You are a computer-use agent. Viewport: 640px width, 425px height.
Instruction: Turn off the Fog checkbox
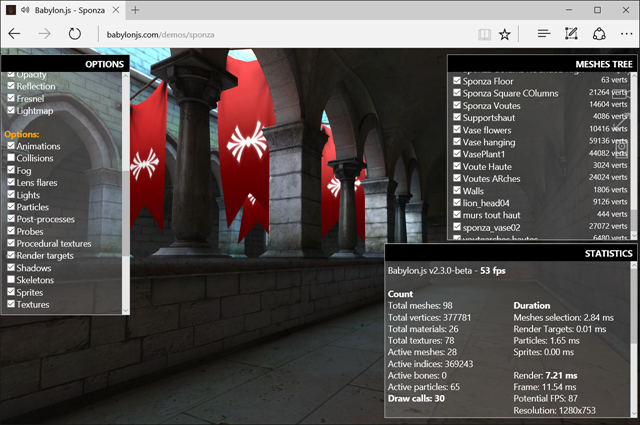[x=11, y=170]
